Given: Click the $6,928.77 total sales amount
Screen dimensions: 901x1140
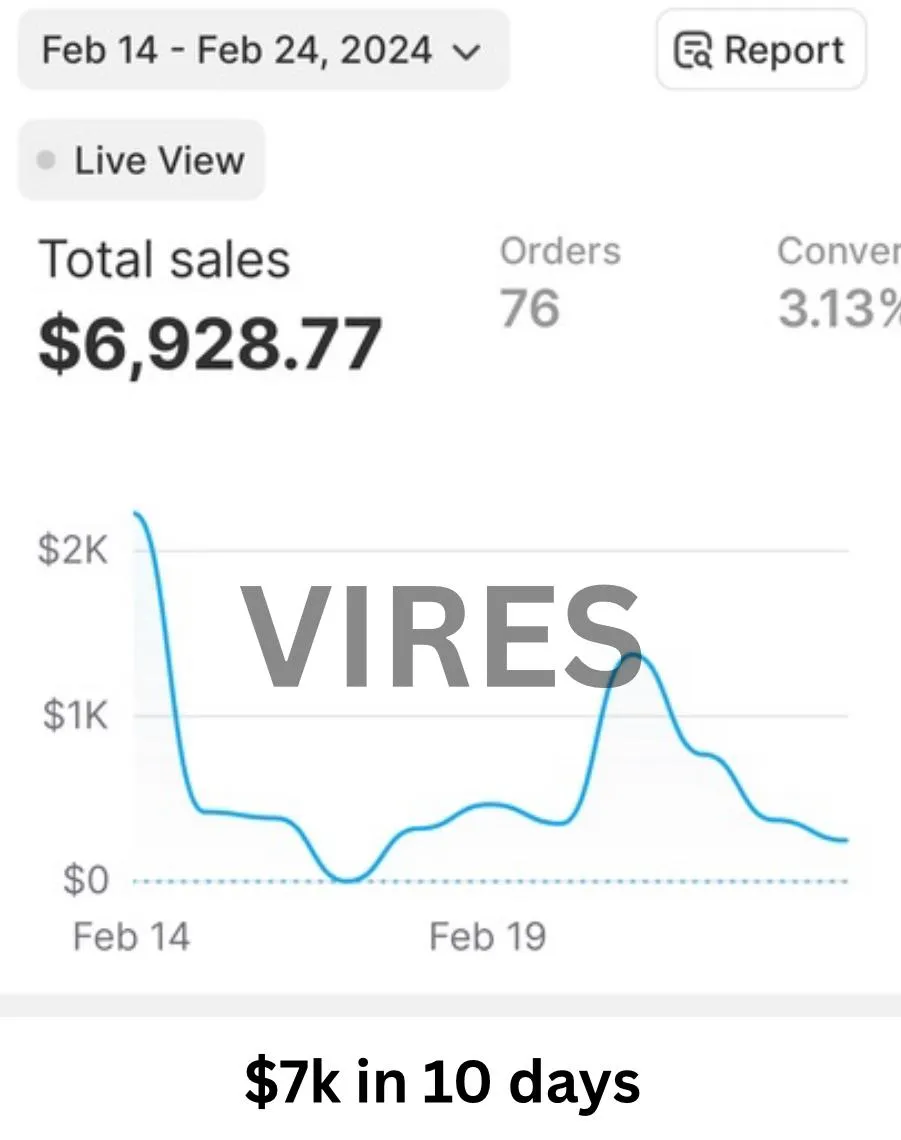Looking at the screenshot, I should [210, 344].
